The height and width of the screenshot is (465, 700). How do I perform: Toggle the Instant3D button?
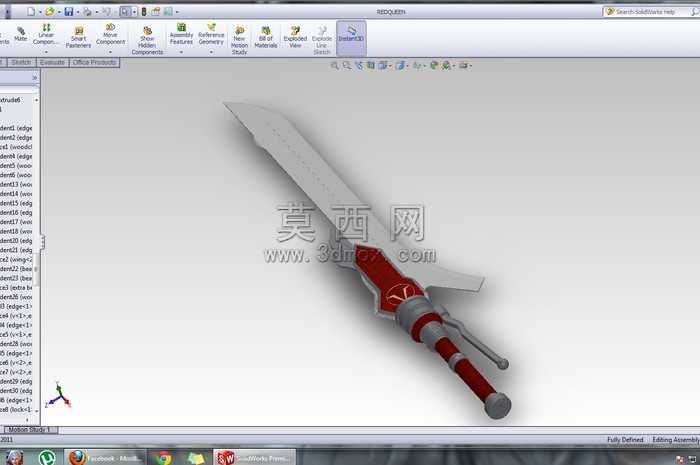pyautogui.click(x=351, y=37)
